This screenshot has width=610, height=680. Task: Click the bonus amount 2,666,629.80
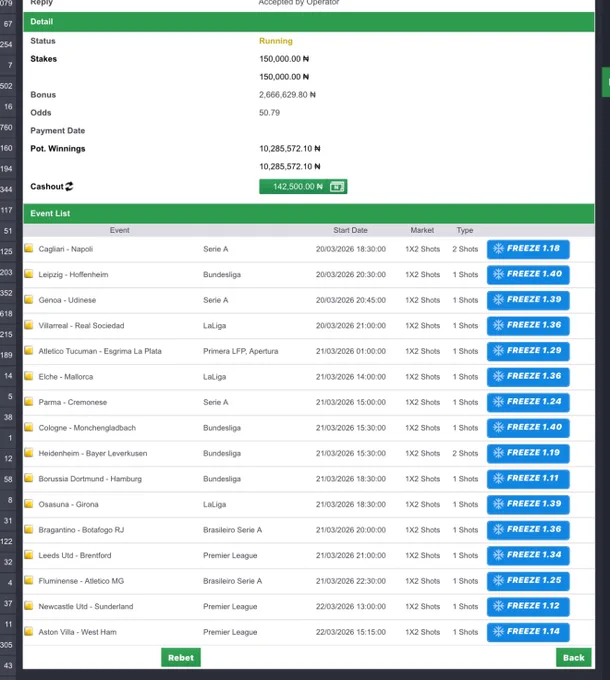tap(287, 95)
